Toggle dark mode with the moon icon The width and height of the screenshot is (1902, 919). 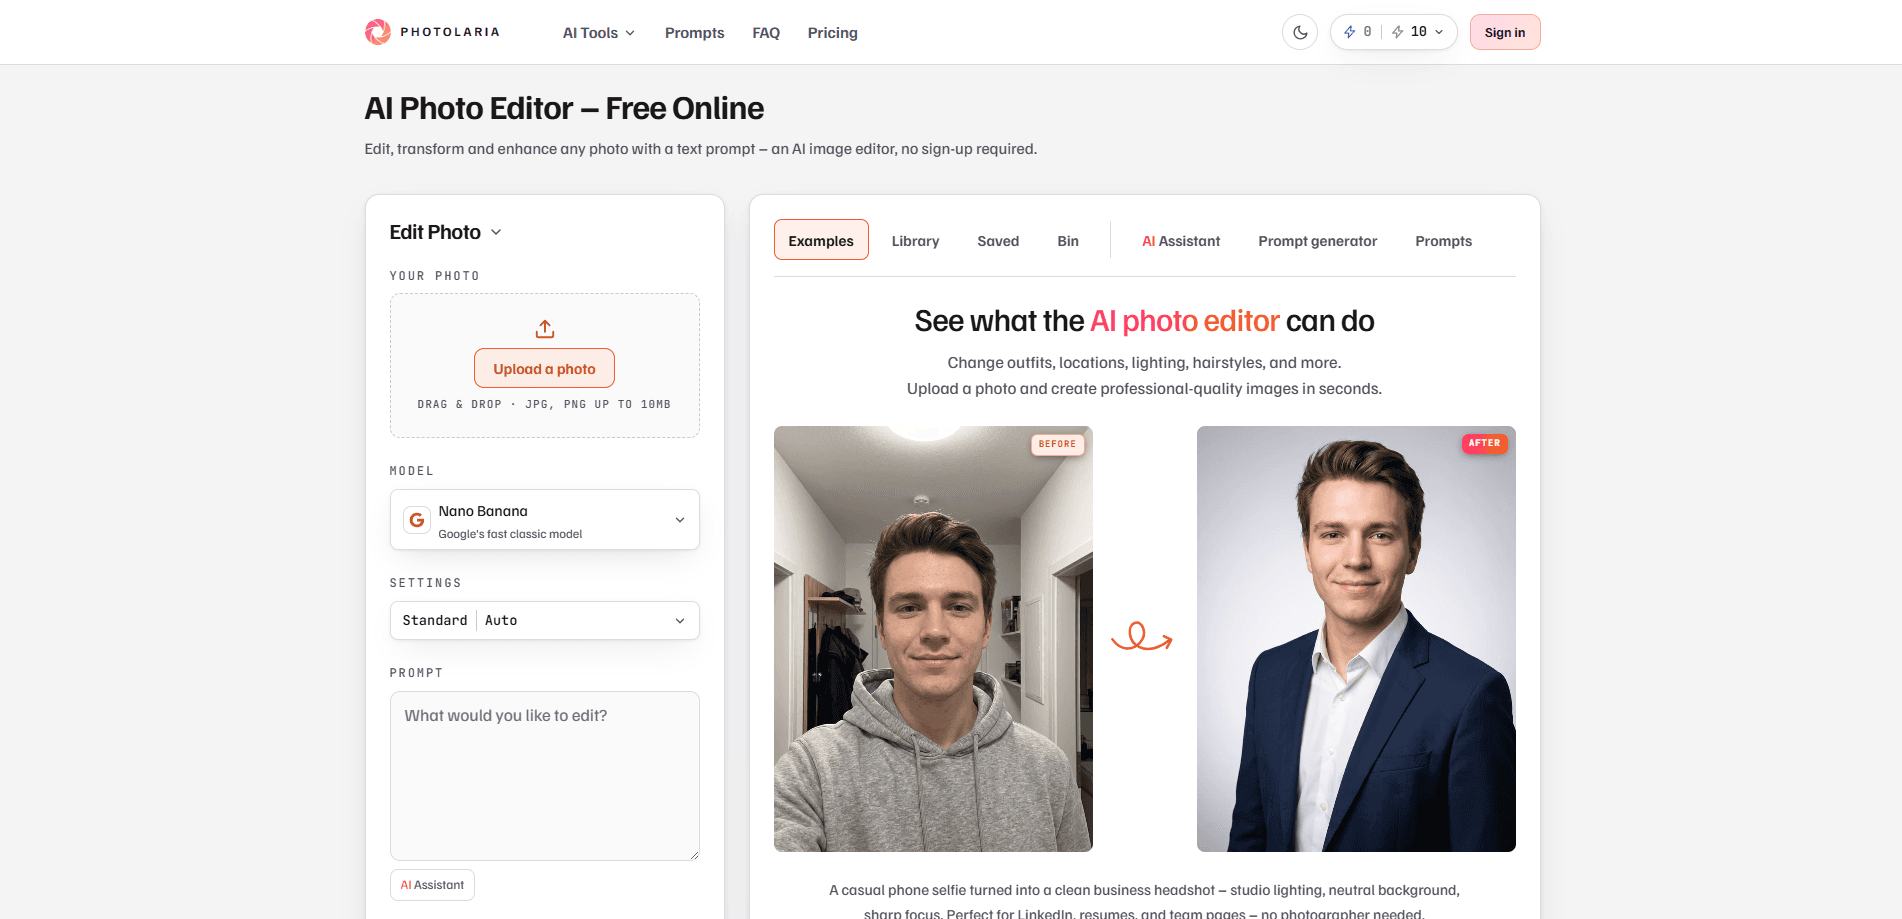(1300, 32)
